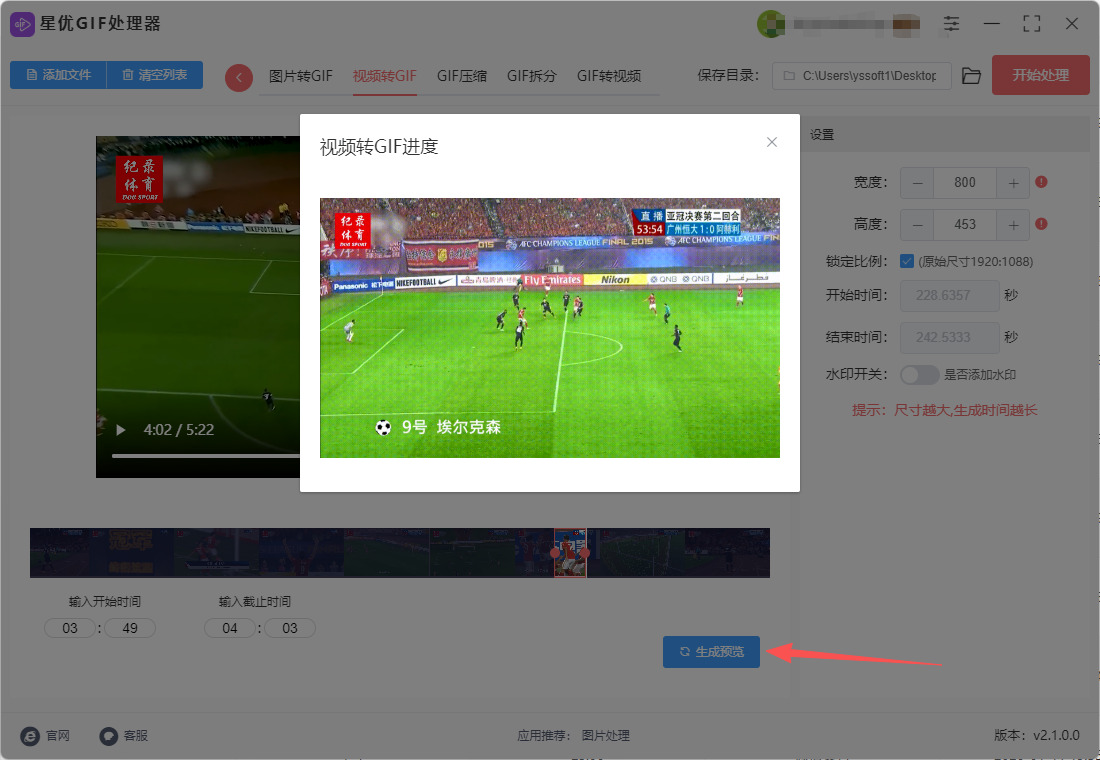This screenshot has height=760, width=1100.
Task: Click the 生成预览 button
Action: coord(711,652)
